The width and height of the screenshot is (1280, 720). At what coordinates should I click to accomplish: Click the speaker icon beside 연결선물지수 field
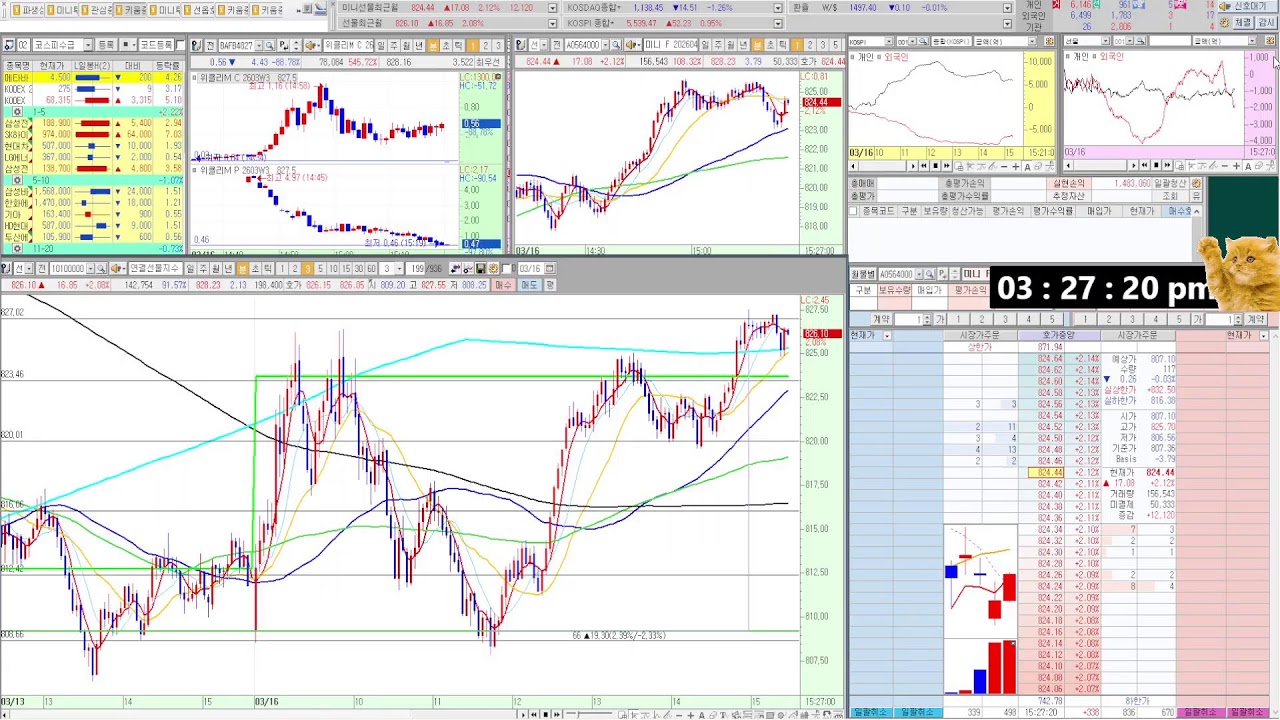click(x=118, y=269)
